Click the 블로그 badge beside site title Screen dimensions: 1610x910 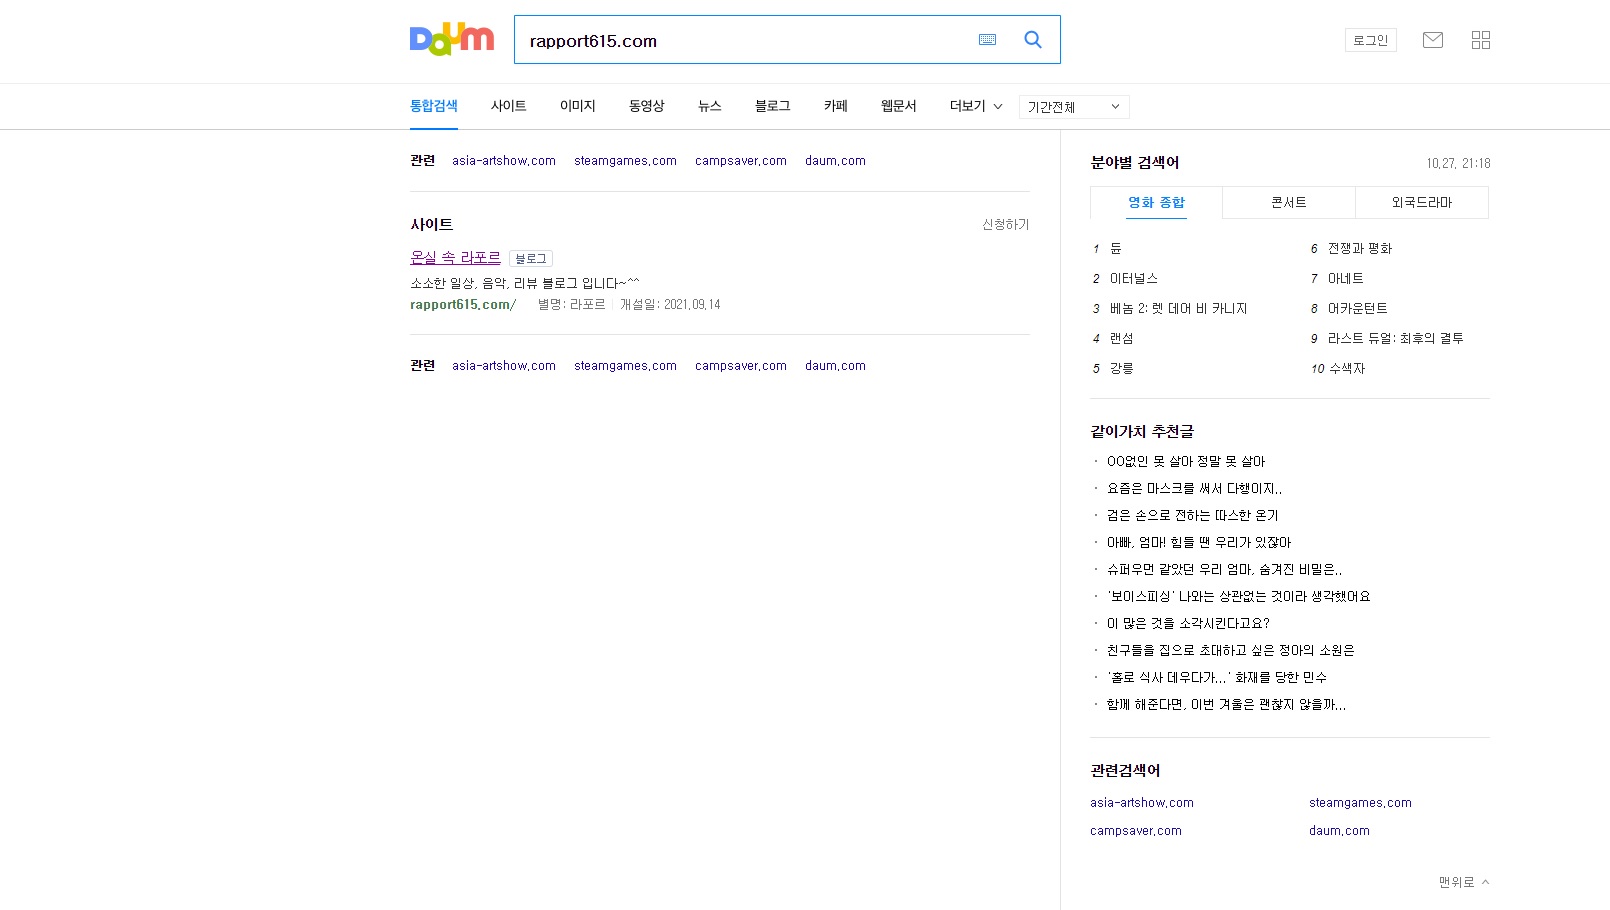(531, 259)
